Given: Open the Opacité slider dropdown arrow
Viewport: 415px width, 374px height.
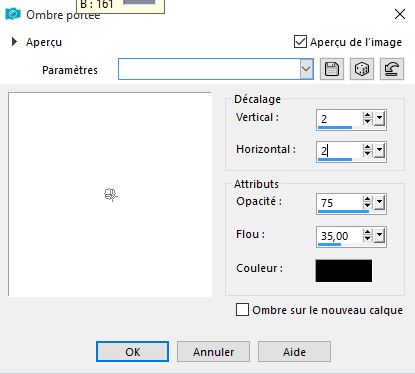Looking at the screenshot, I should tap(379, 203).
